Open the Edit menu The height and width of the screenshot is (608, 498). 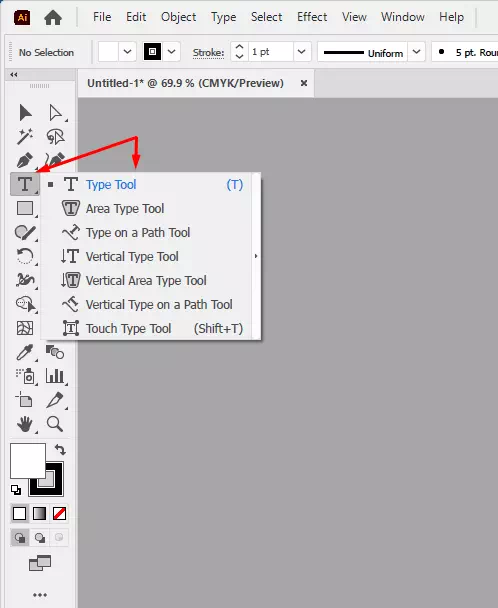(x=136, y=17)
